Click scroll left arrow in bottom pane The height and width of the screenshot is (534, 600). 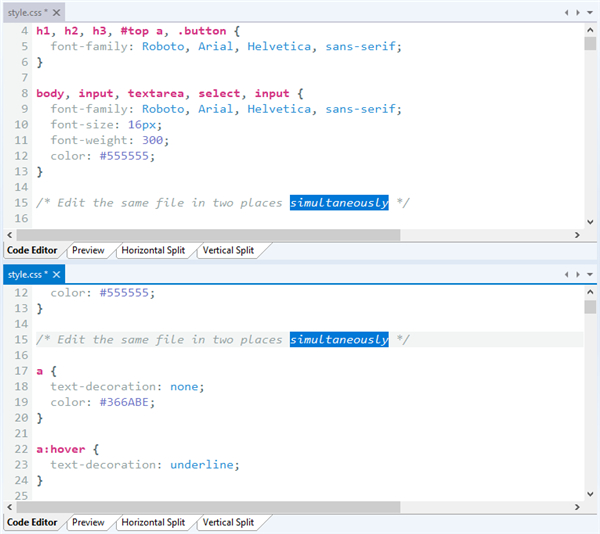pos(10,507)
